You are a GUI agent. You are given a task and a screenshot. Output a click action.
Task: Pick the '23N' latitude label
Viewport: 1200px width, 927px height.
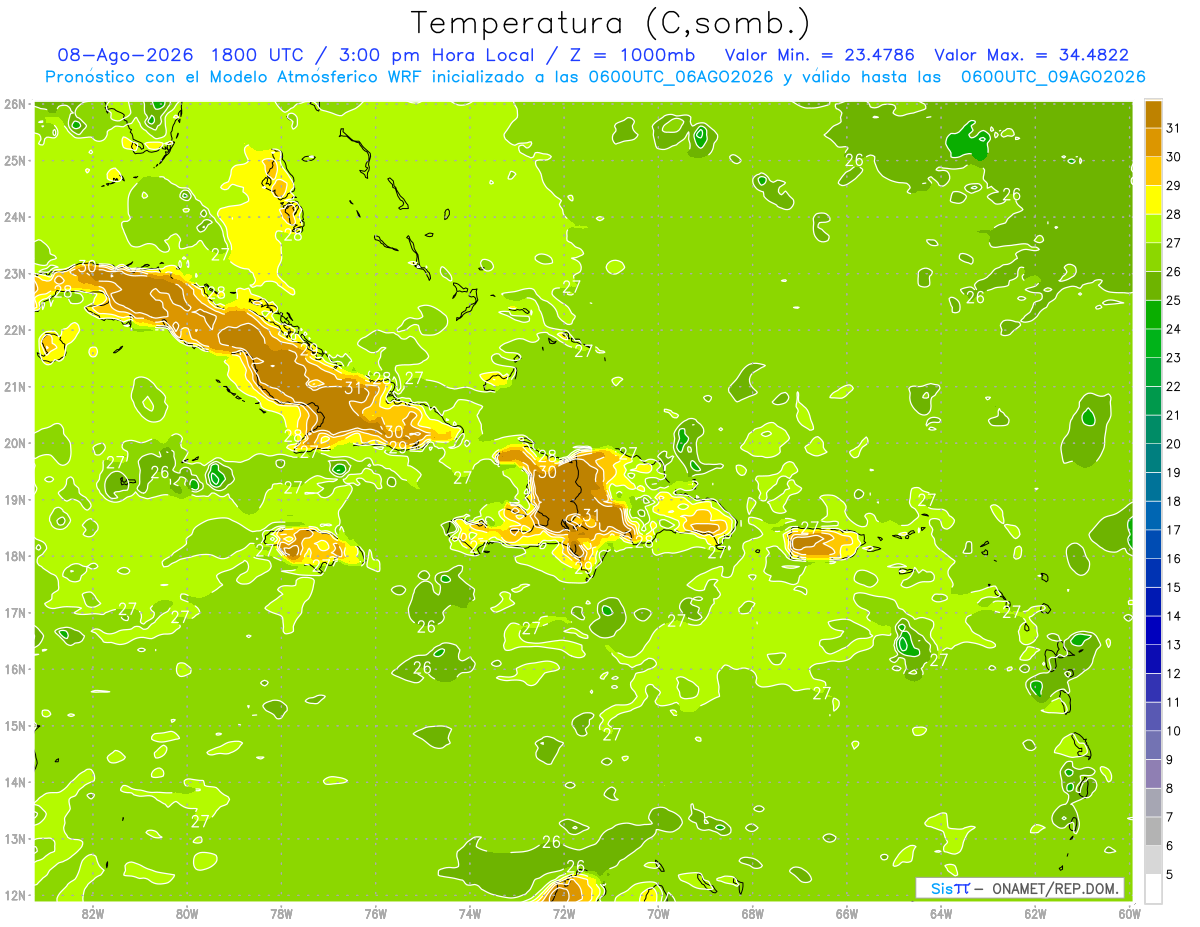[x=15, y=273]
